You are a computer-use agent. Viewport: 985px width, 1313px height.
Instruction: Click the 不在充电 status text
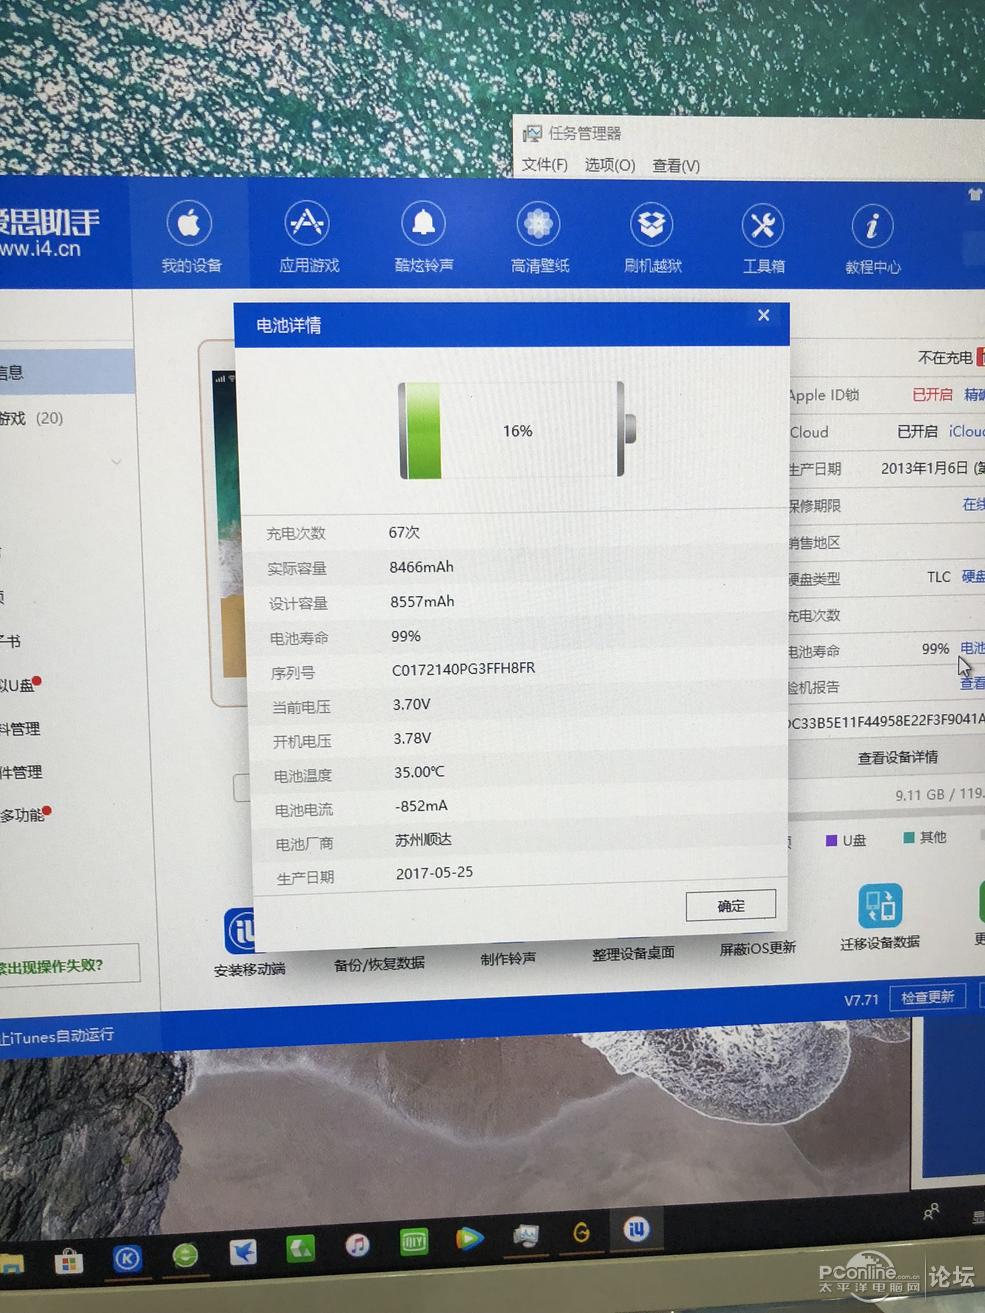pos(945,357)
